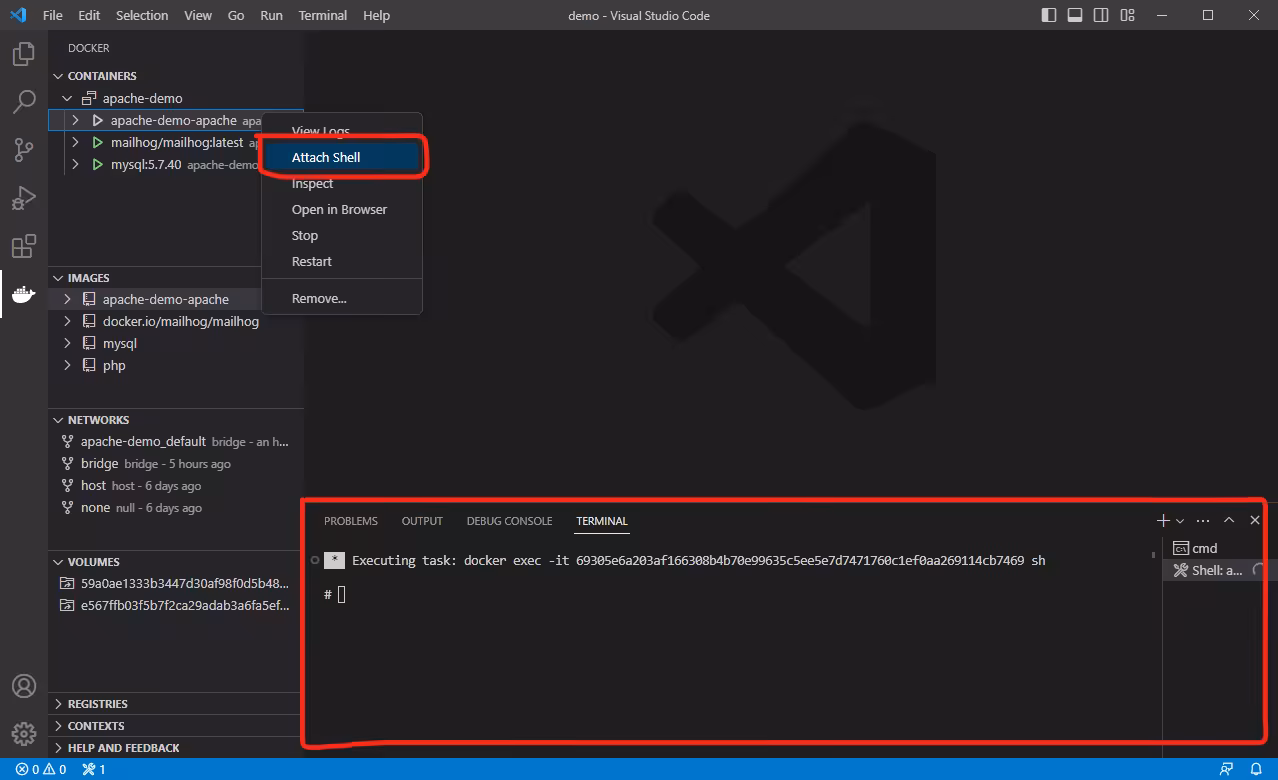Image resolution: width=1278 pixels, height=780 pixels.
Task: Open the Help menu
Action: pyautogui.click(x=377, y=15)
